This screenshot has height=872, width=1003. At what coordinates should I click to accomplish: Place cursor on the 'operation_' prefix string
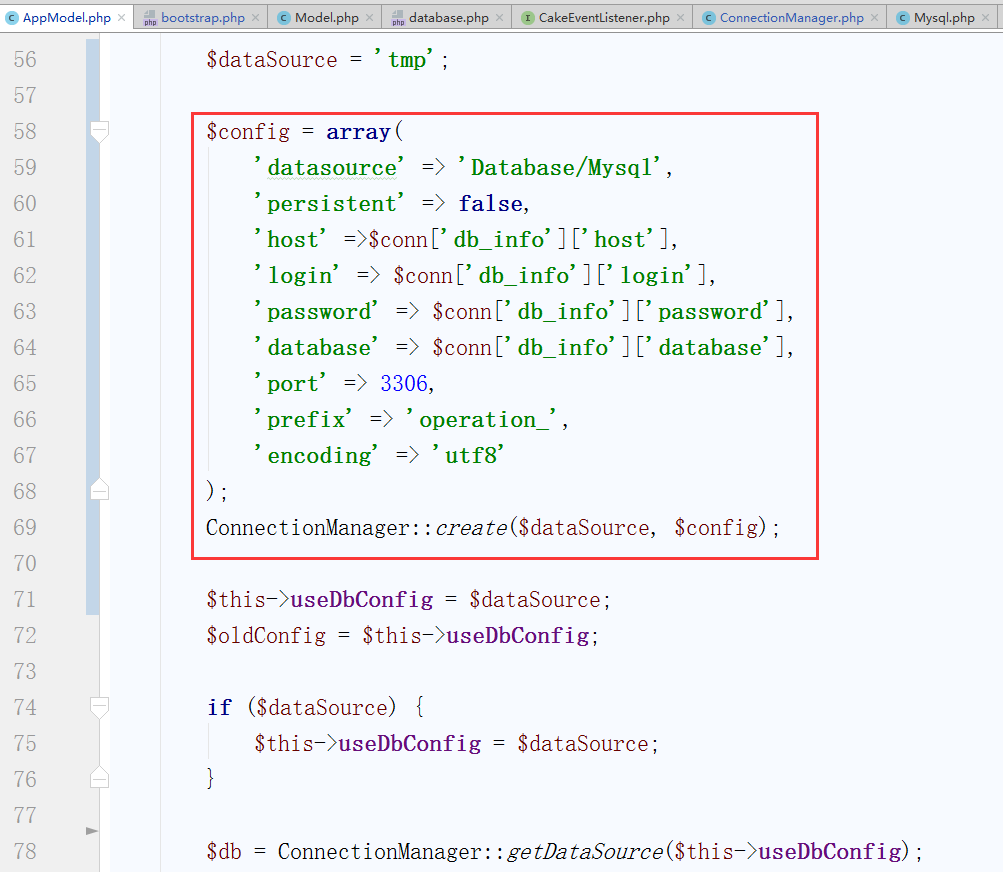485,420
